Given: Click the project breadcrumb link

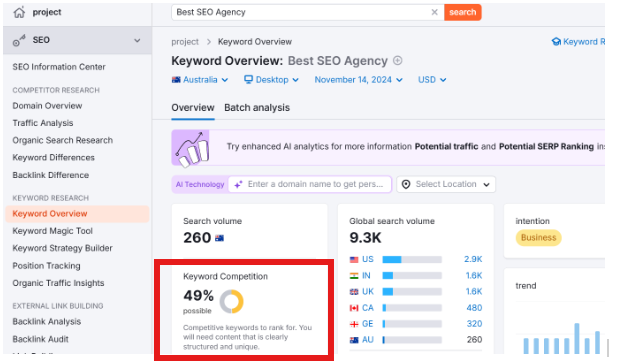Looking at the screenshot, I should coord(185,41).
